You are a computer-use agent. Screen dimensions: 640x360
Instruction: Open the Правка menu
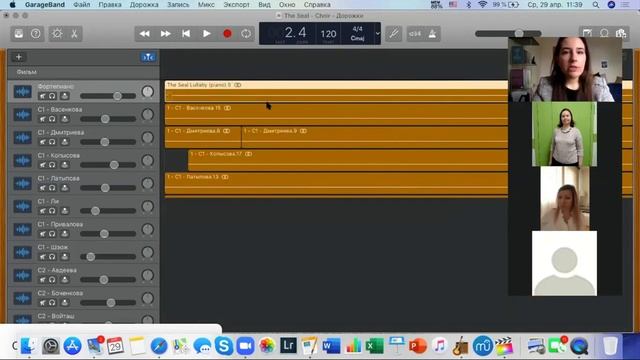pyautogui.click(x=110, y=4)
